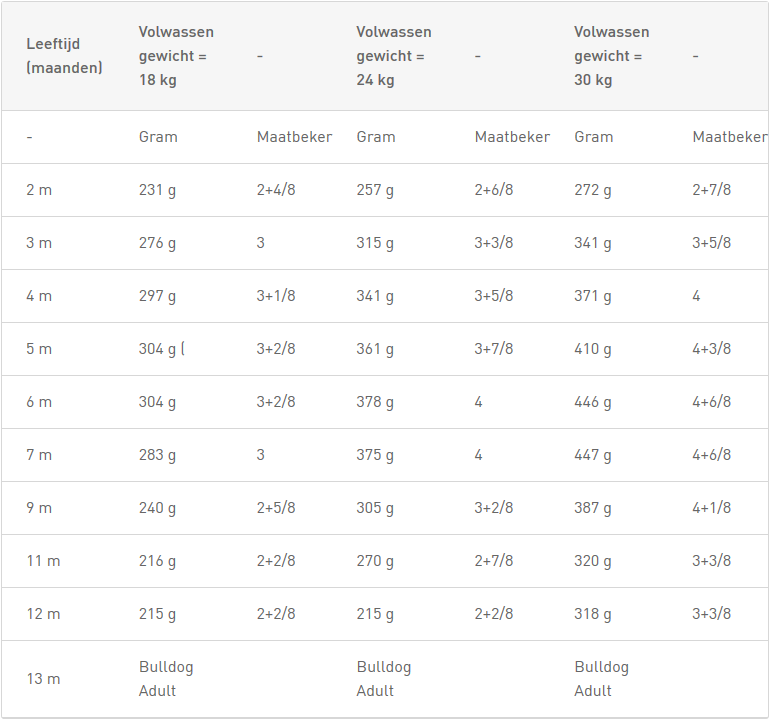The image size is (771, 721).
Task: Click the Leeftijd (maanden) column header
Action: 64,56
